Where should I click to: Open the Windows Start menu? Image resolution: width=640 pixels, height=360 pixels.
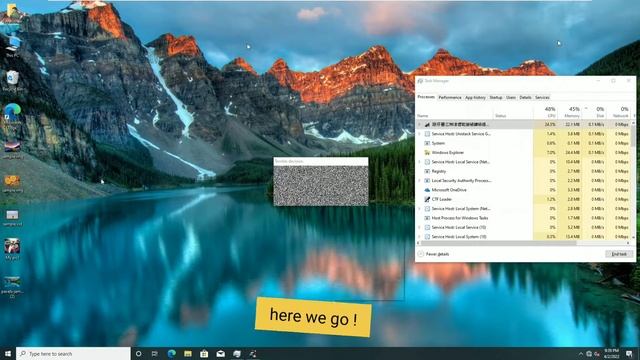[8, 353]
